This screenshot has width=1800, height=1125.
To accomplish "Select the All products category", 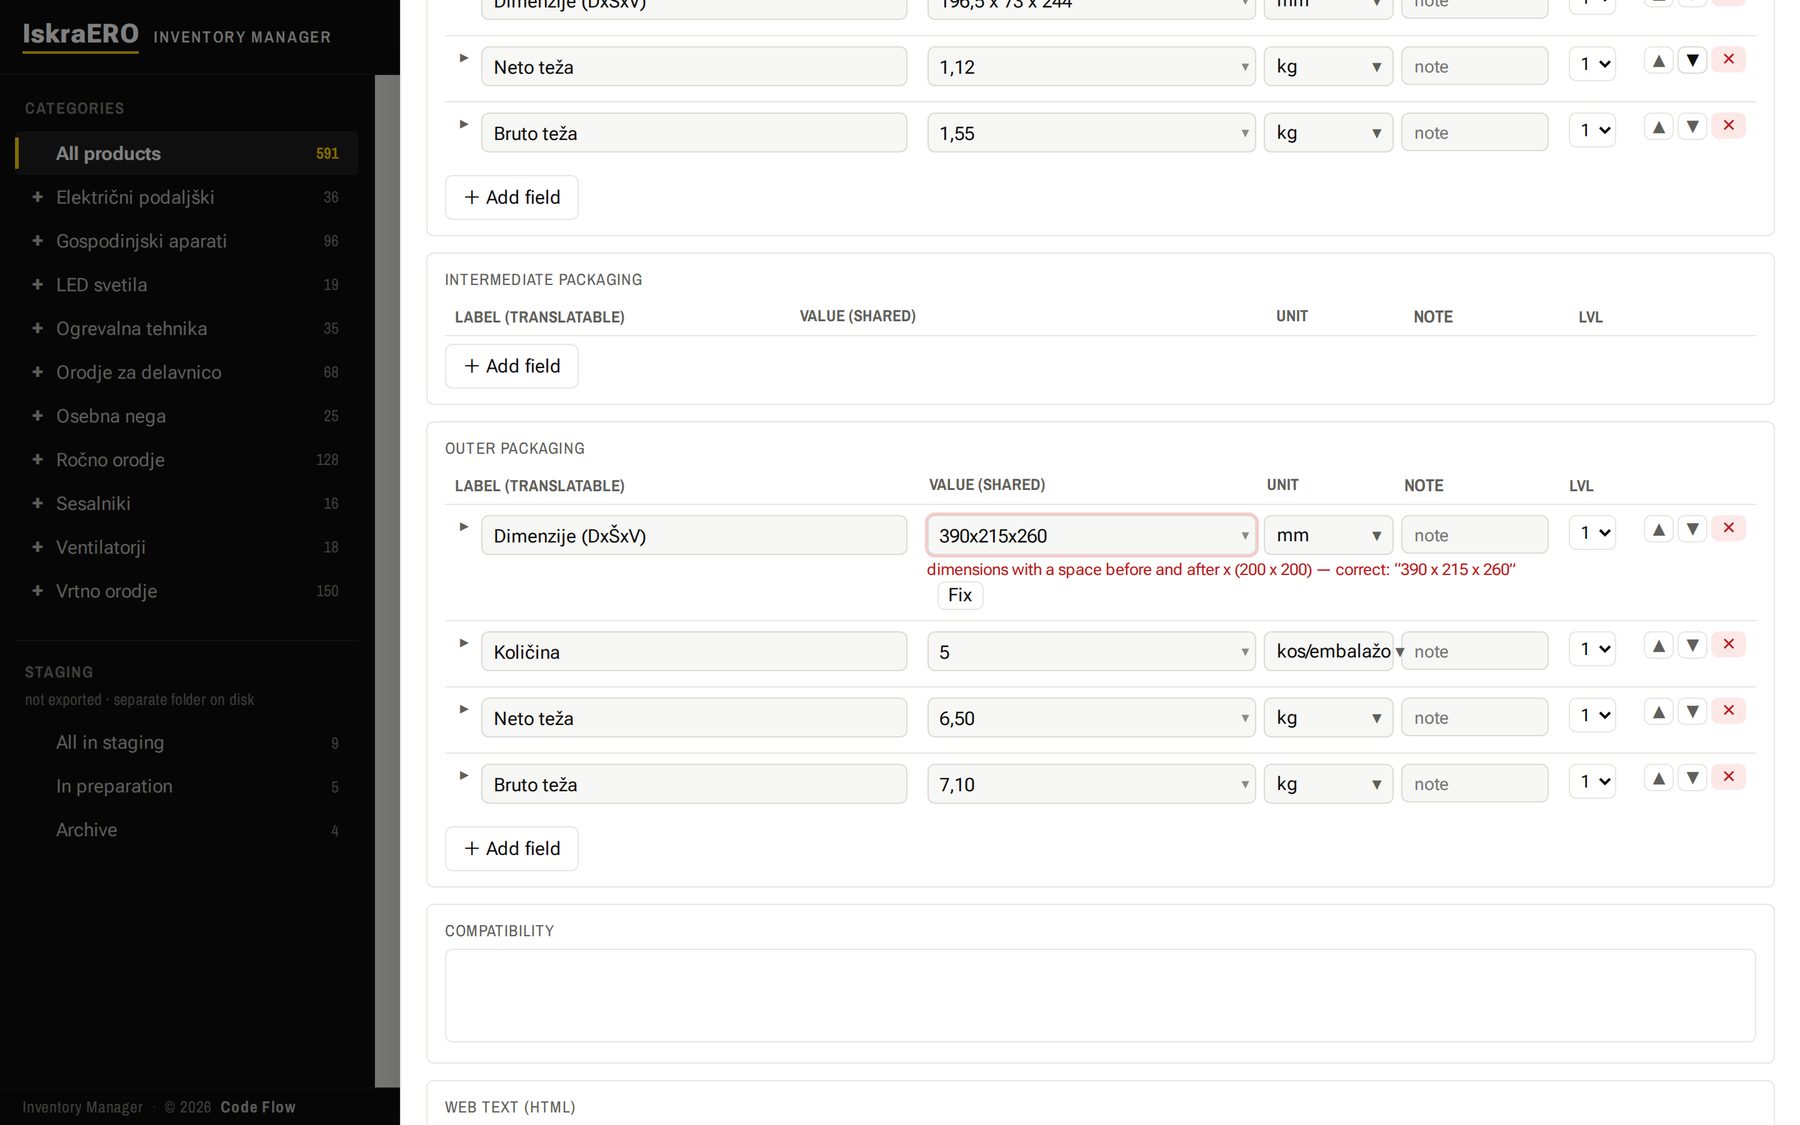I will click(187, 153).
